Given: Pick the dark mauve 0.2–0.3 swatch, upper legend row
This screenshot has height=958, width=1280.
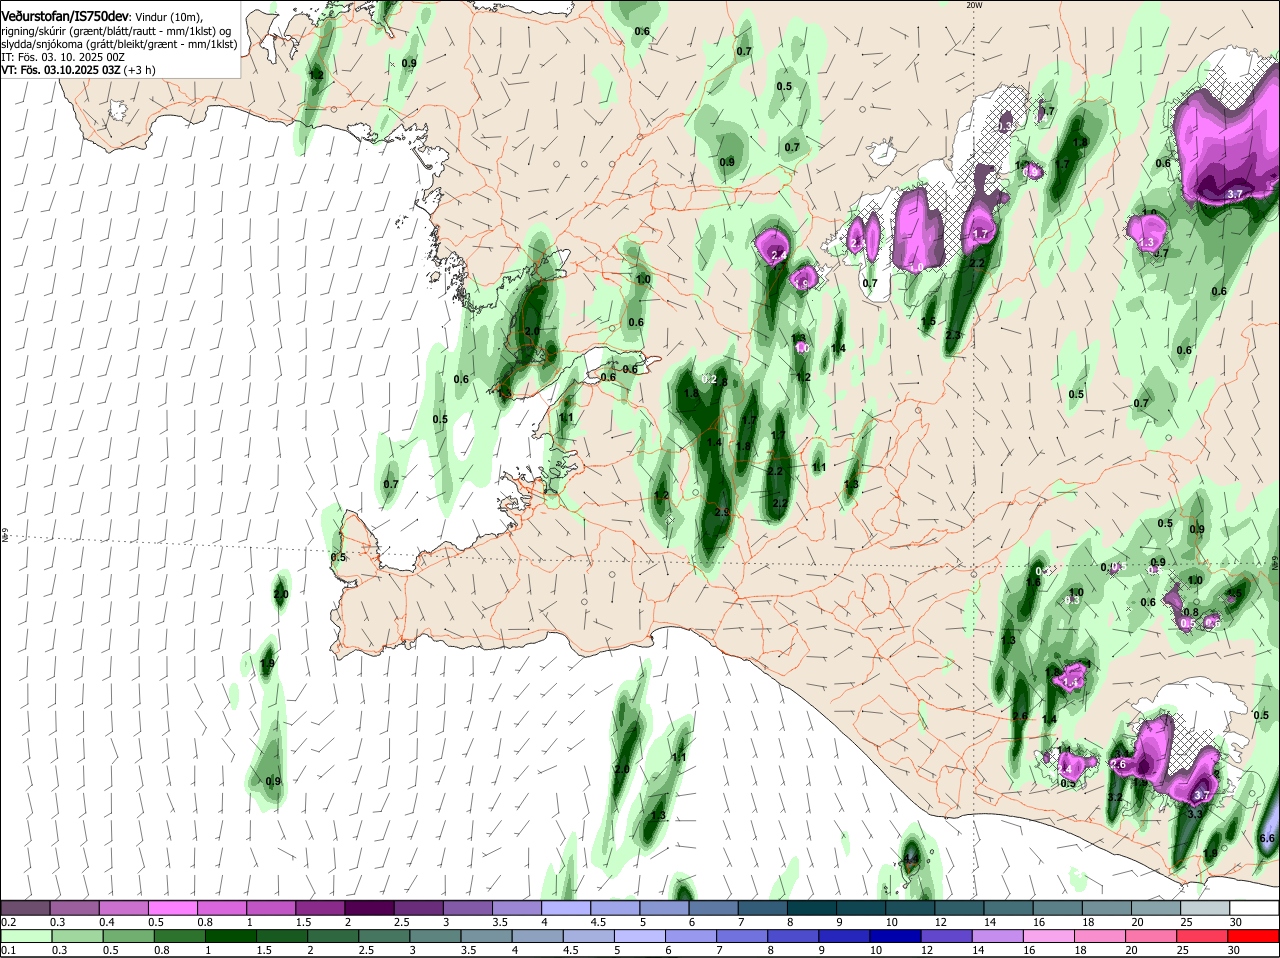Looking at the screenshot, I should [x=26, y=909].
